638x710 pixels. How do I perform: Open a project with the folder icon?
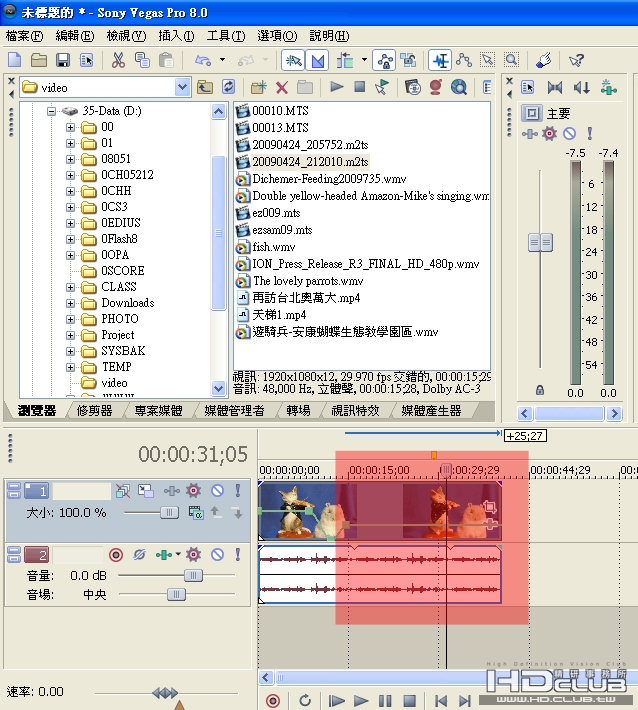[x=39, y=60]
